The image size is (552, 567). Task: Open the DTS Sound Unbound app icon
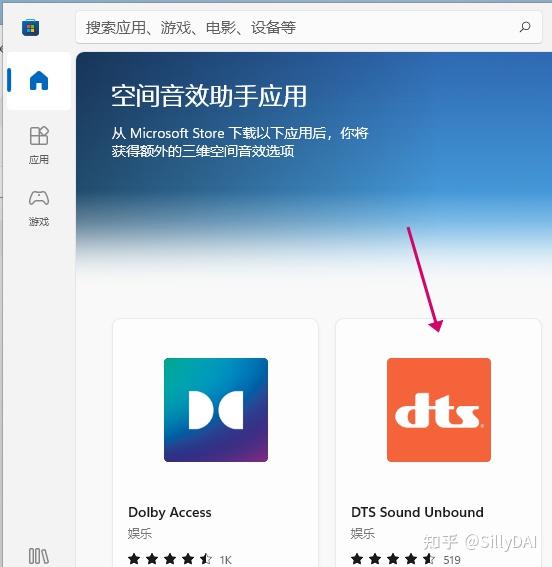[439, 410]
